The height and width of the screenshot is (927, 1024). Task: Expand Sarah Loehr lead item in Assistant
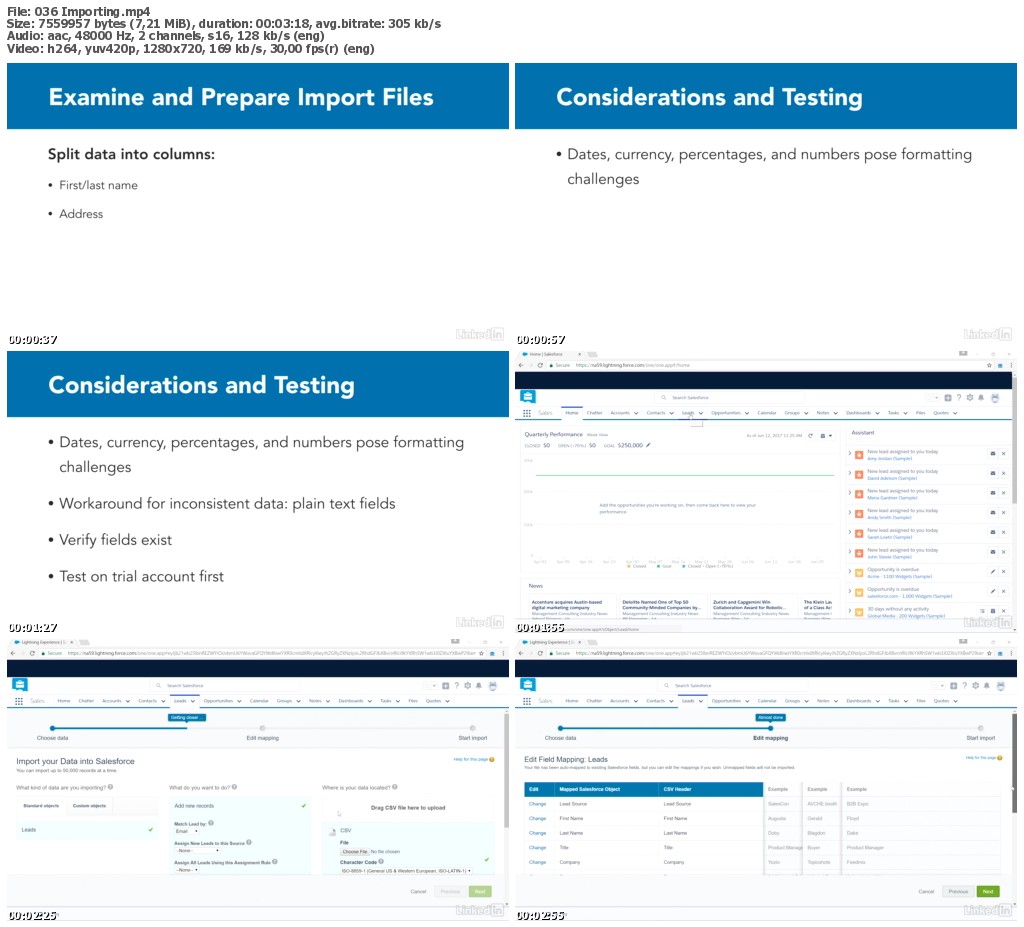tap(850, 532)
